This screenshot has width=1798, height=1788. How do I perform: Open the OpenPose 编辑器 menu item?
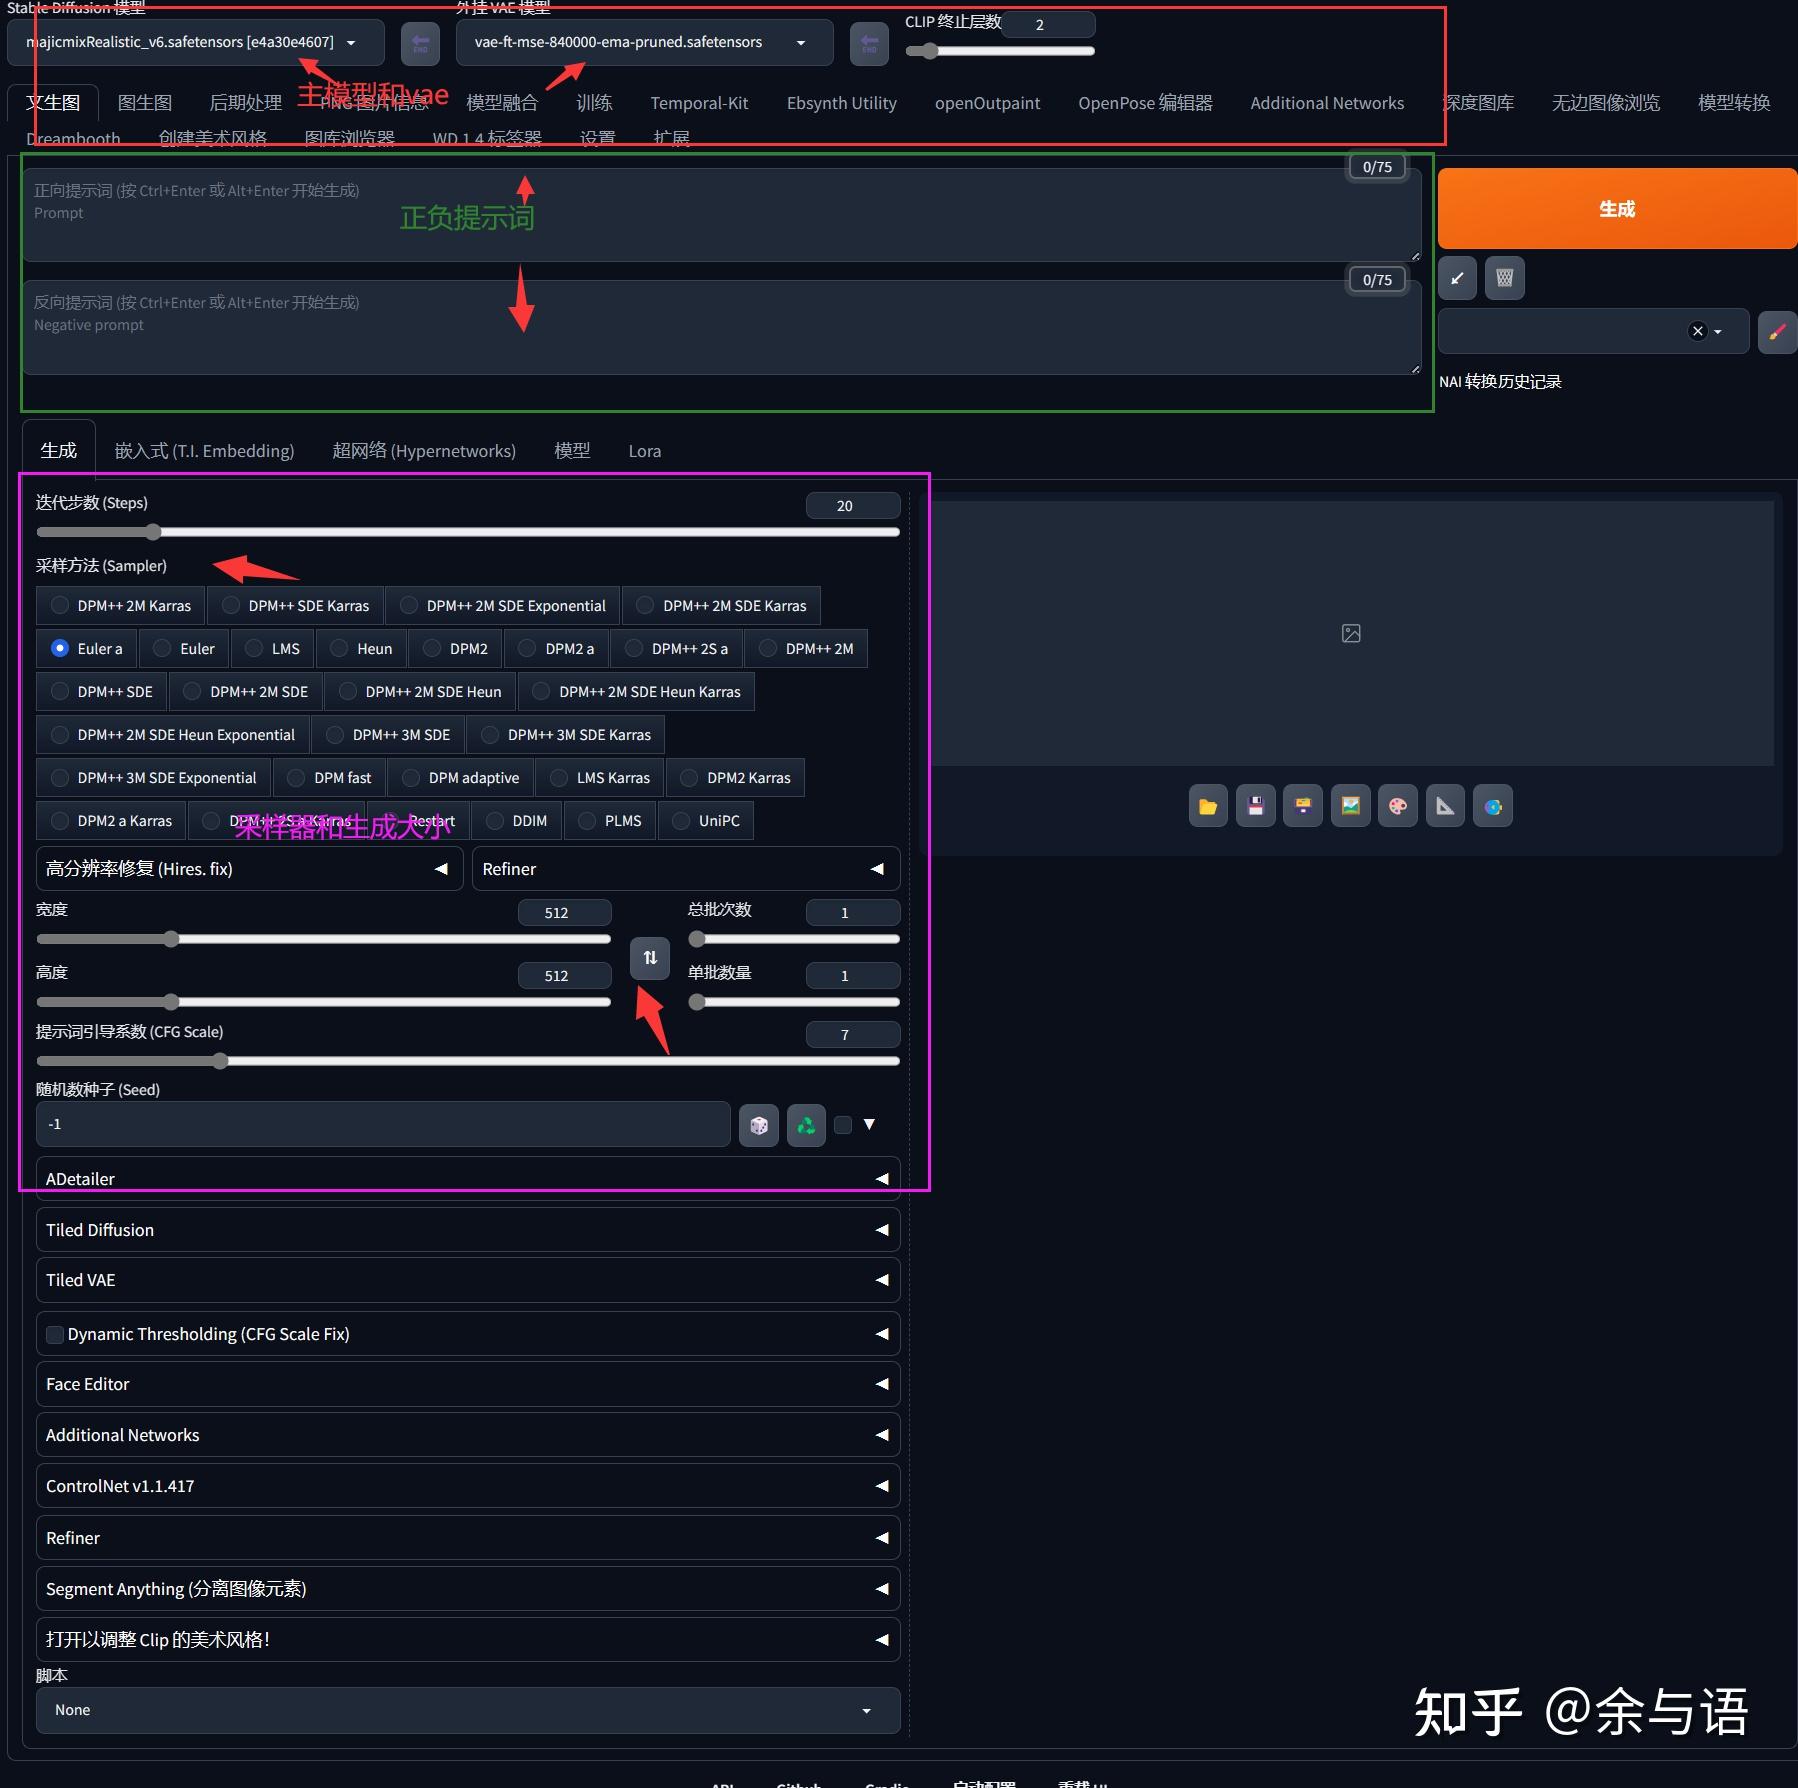coord(1144,102)
